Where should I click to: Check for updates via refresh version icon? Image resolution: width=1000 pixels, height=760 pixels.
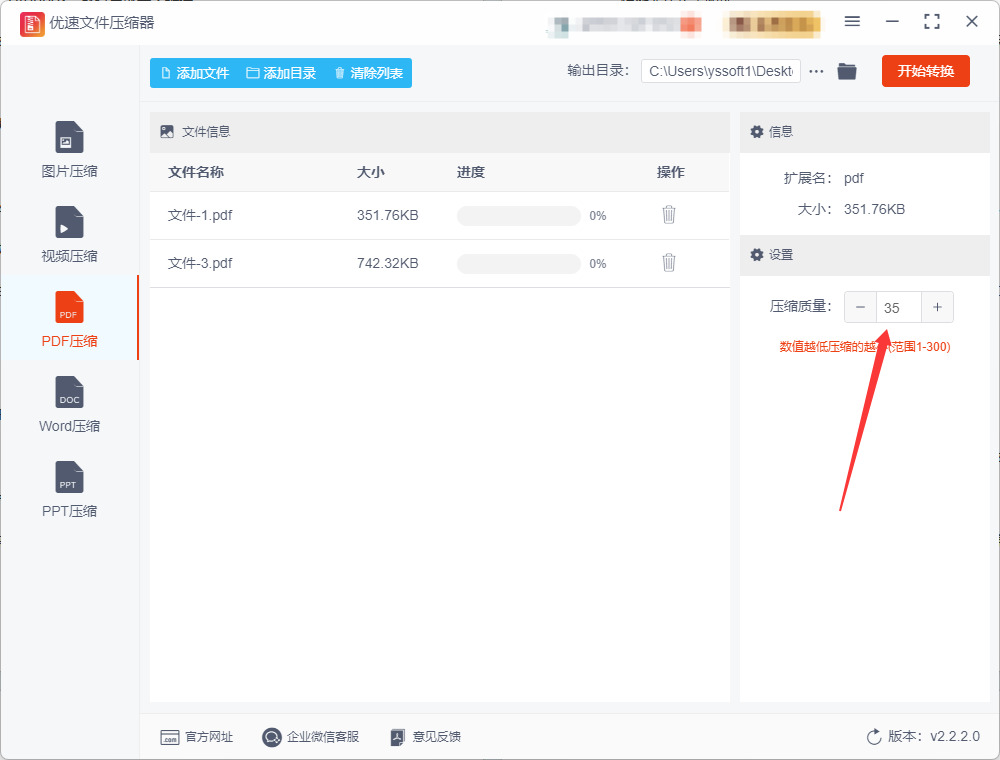(874, 737)
